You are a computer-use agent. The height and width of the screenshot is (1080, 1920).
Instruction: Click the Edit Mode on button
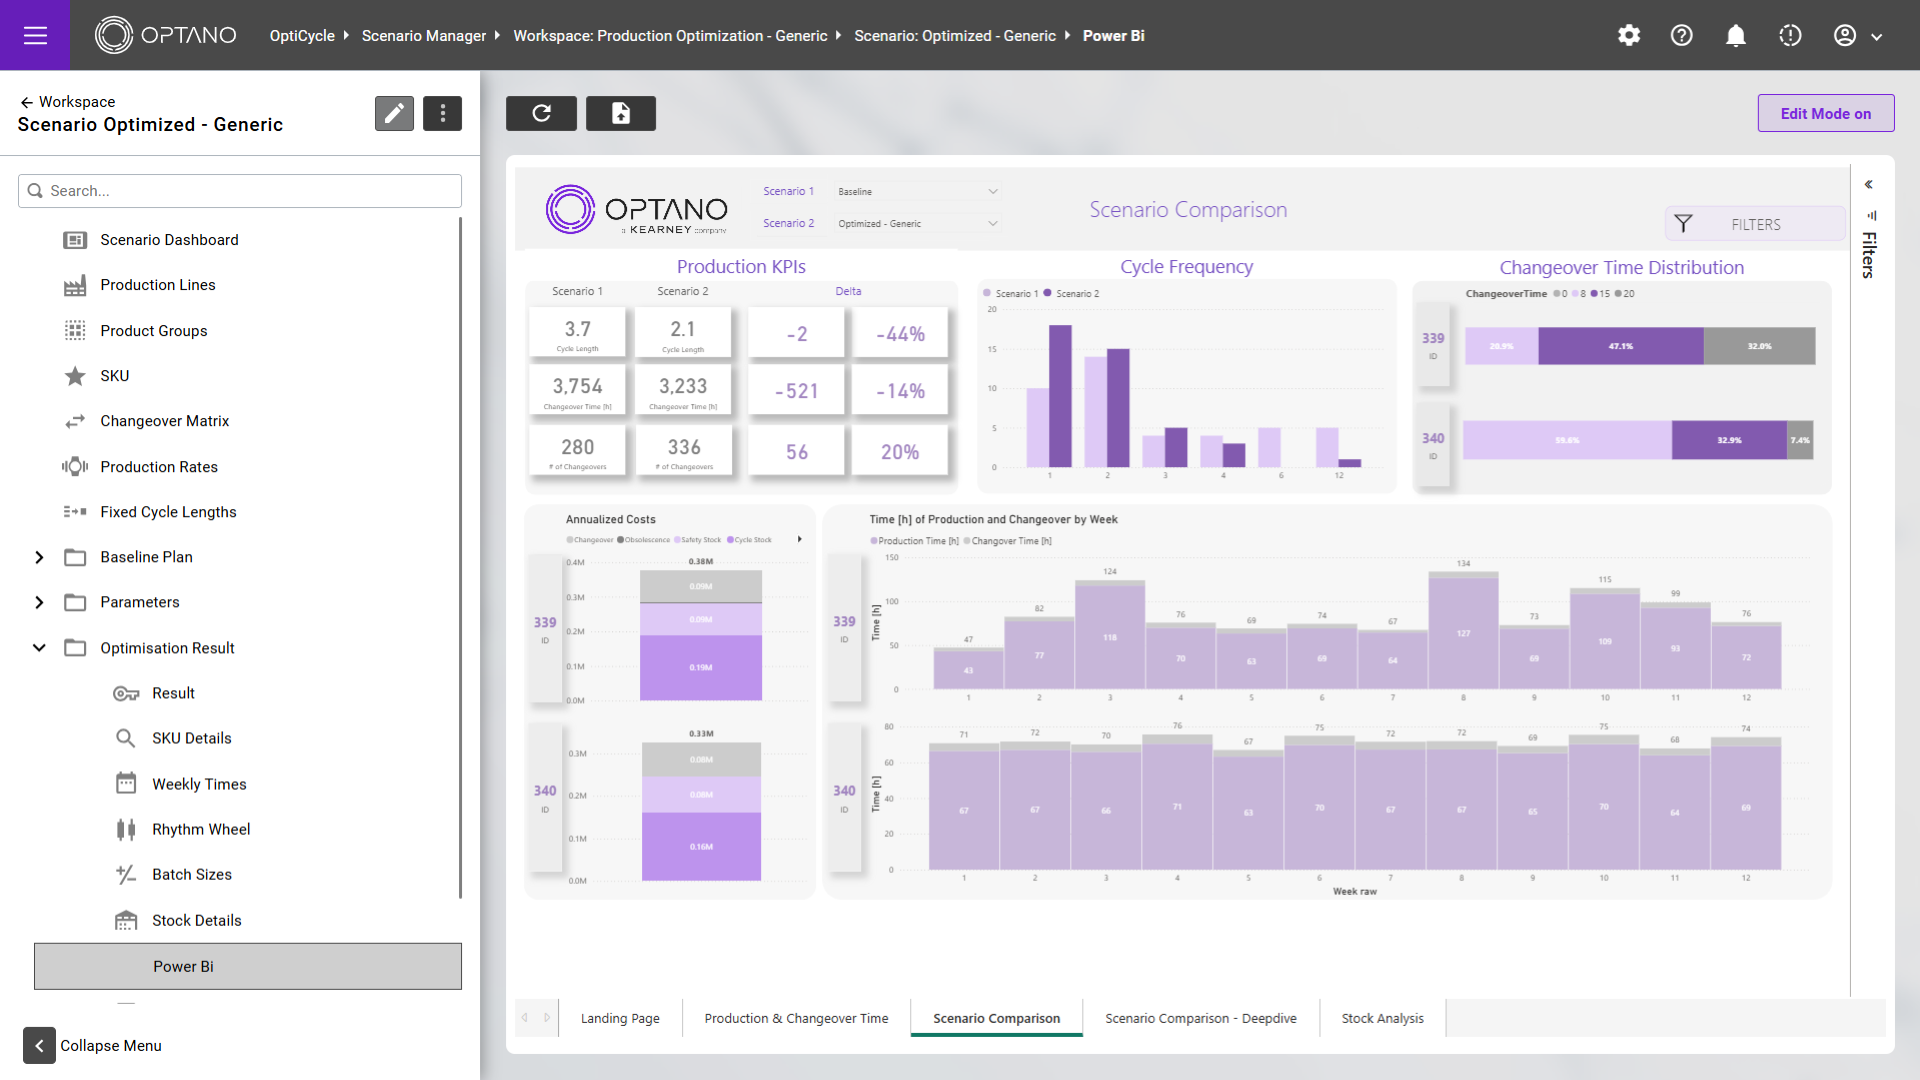coord(1826,113)
